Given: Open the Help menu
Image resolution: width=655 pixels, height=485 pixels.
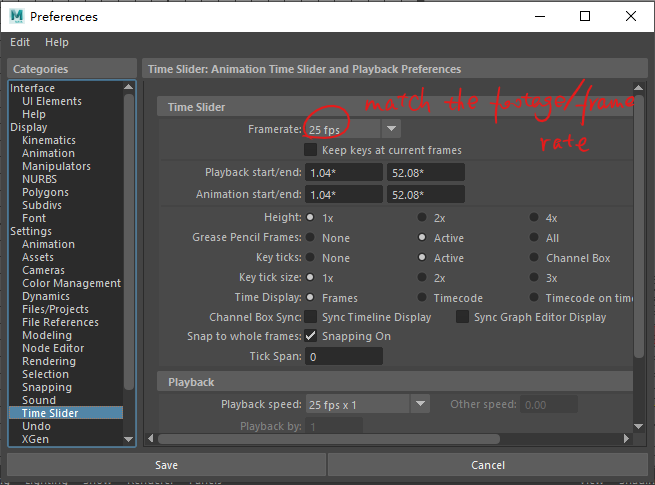Looking at the screenshot, I should tap(57, 42).
